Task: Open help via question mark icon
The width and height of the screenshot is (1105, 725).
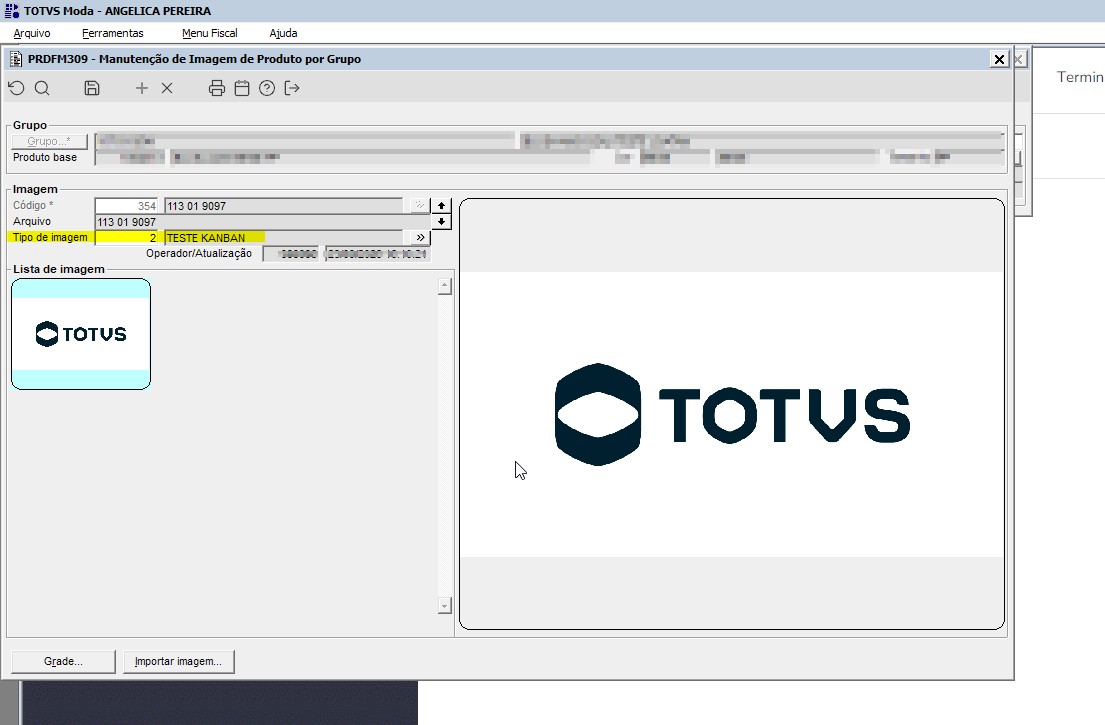Action: pyautogui.click(x=267, y=88)
